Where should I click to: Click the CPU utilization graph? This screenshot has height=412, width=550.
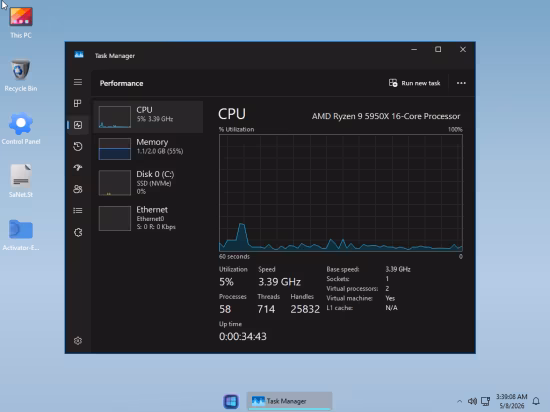tap(341, 193)
